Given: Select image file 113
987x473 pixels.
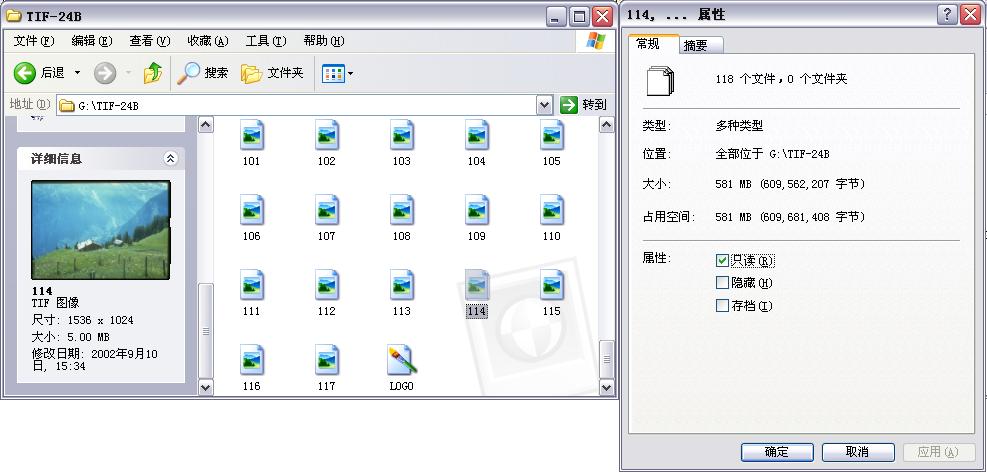Looking at the screenshot, I should click(x=401, y=292).
